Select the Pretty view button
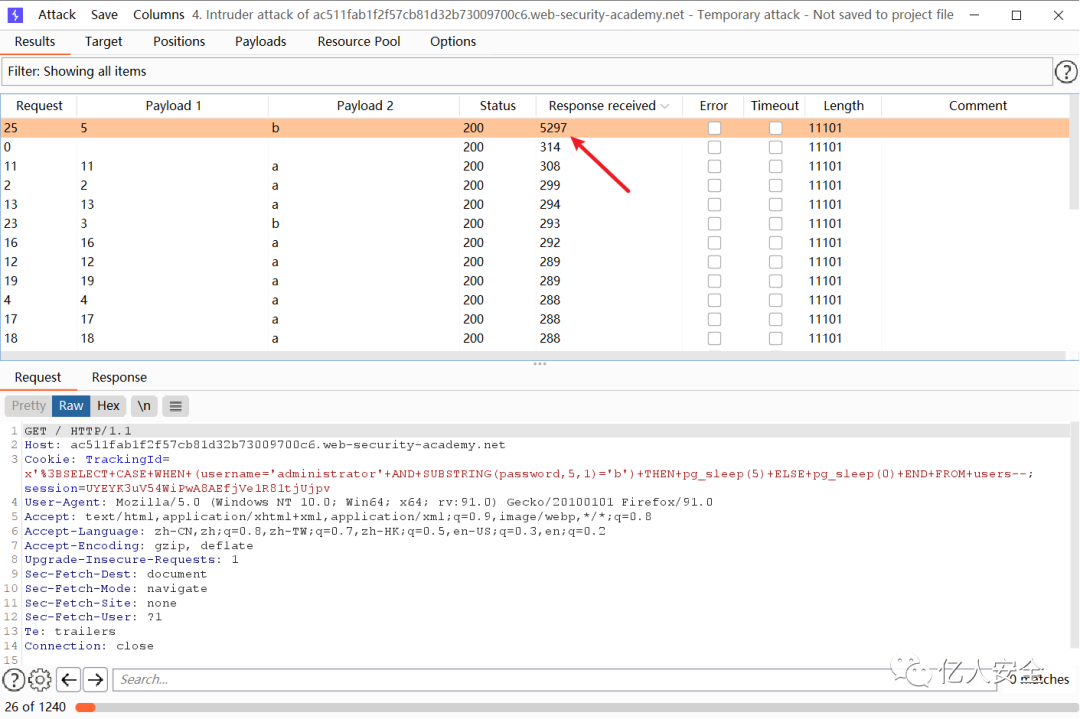This screenshot has height=719, width=1080. (28, 406)
